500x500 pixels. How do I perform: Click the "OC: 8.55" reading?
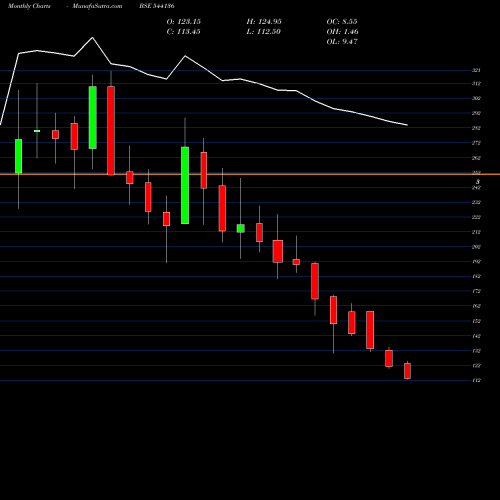pos(342,22)
